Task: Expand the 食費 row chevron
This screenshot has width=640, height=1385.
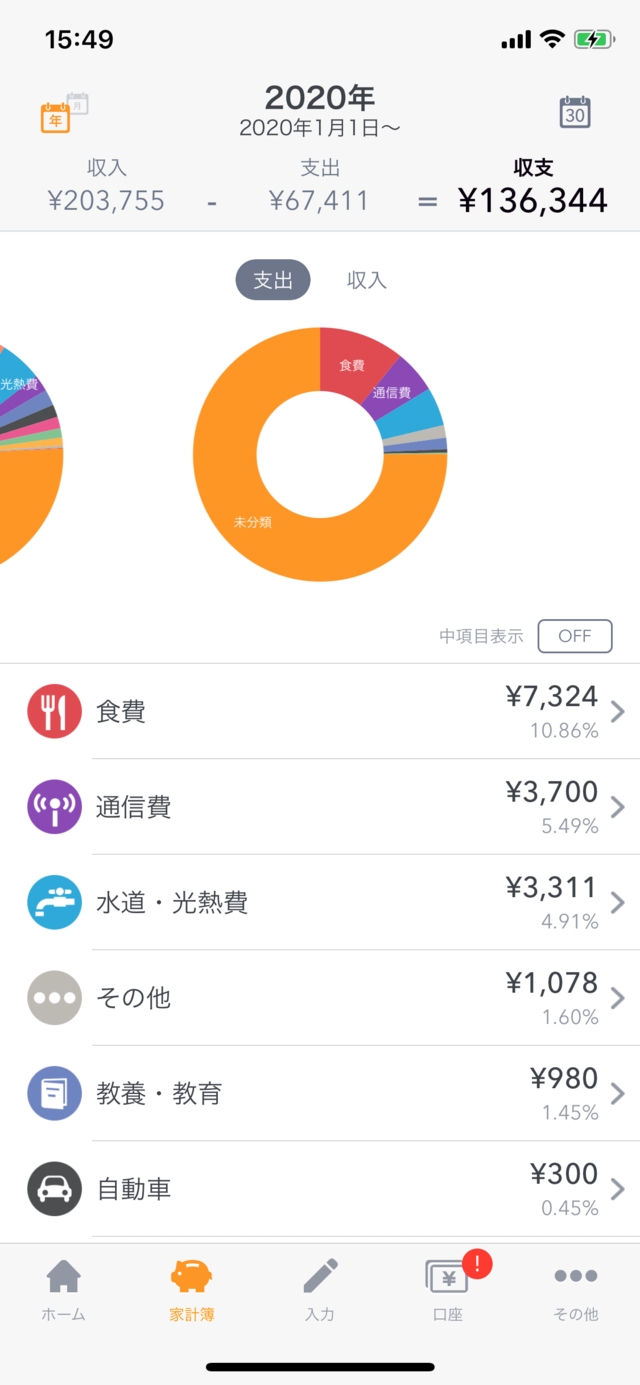Action: pos(618,711)
